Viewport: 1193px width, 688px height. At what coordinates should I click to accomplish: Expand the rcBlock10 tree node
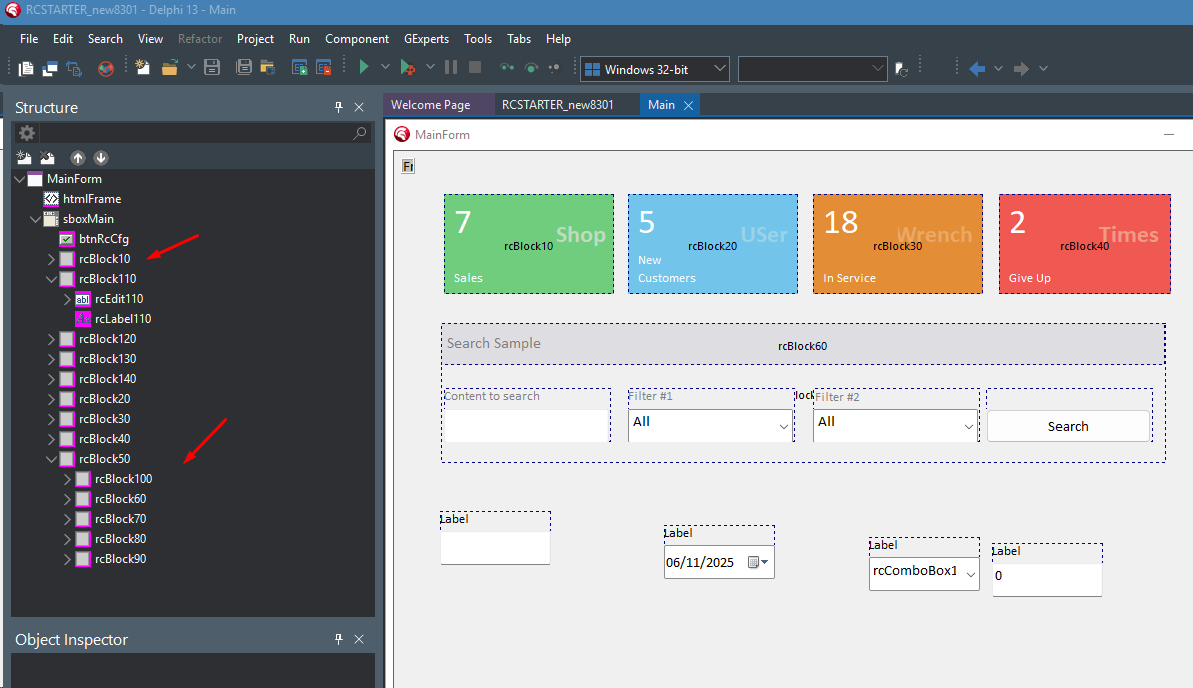[51, 259]
